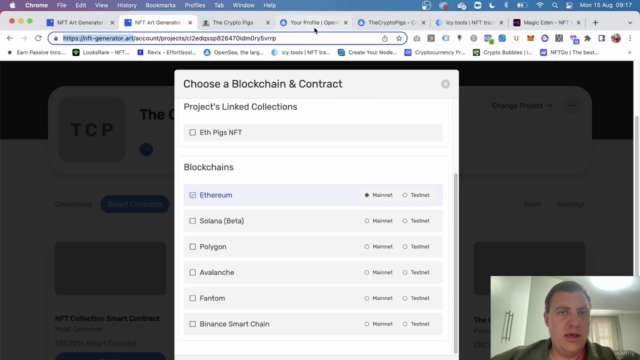Screen dimensions: 640x360
Task: Check the Eth Pigs NFT collection checkbox
Action: (193, 133)
